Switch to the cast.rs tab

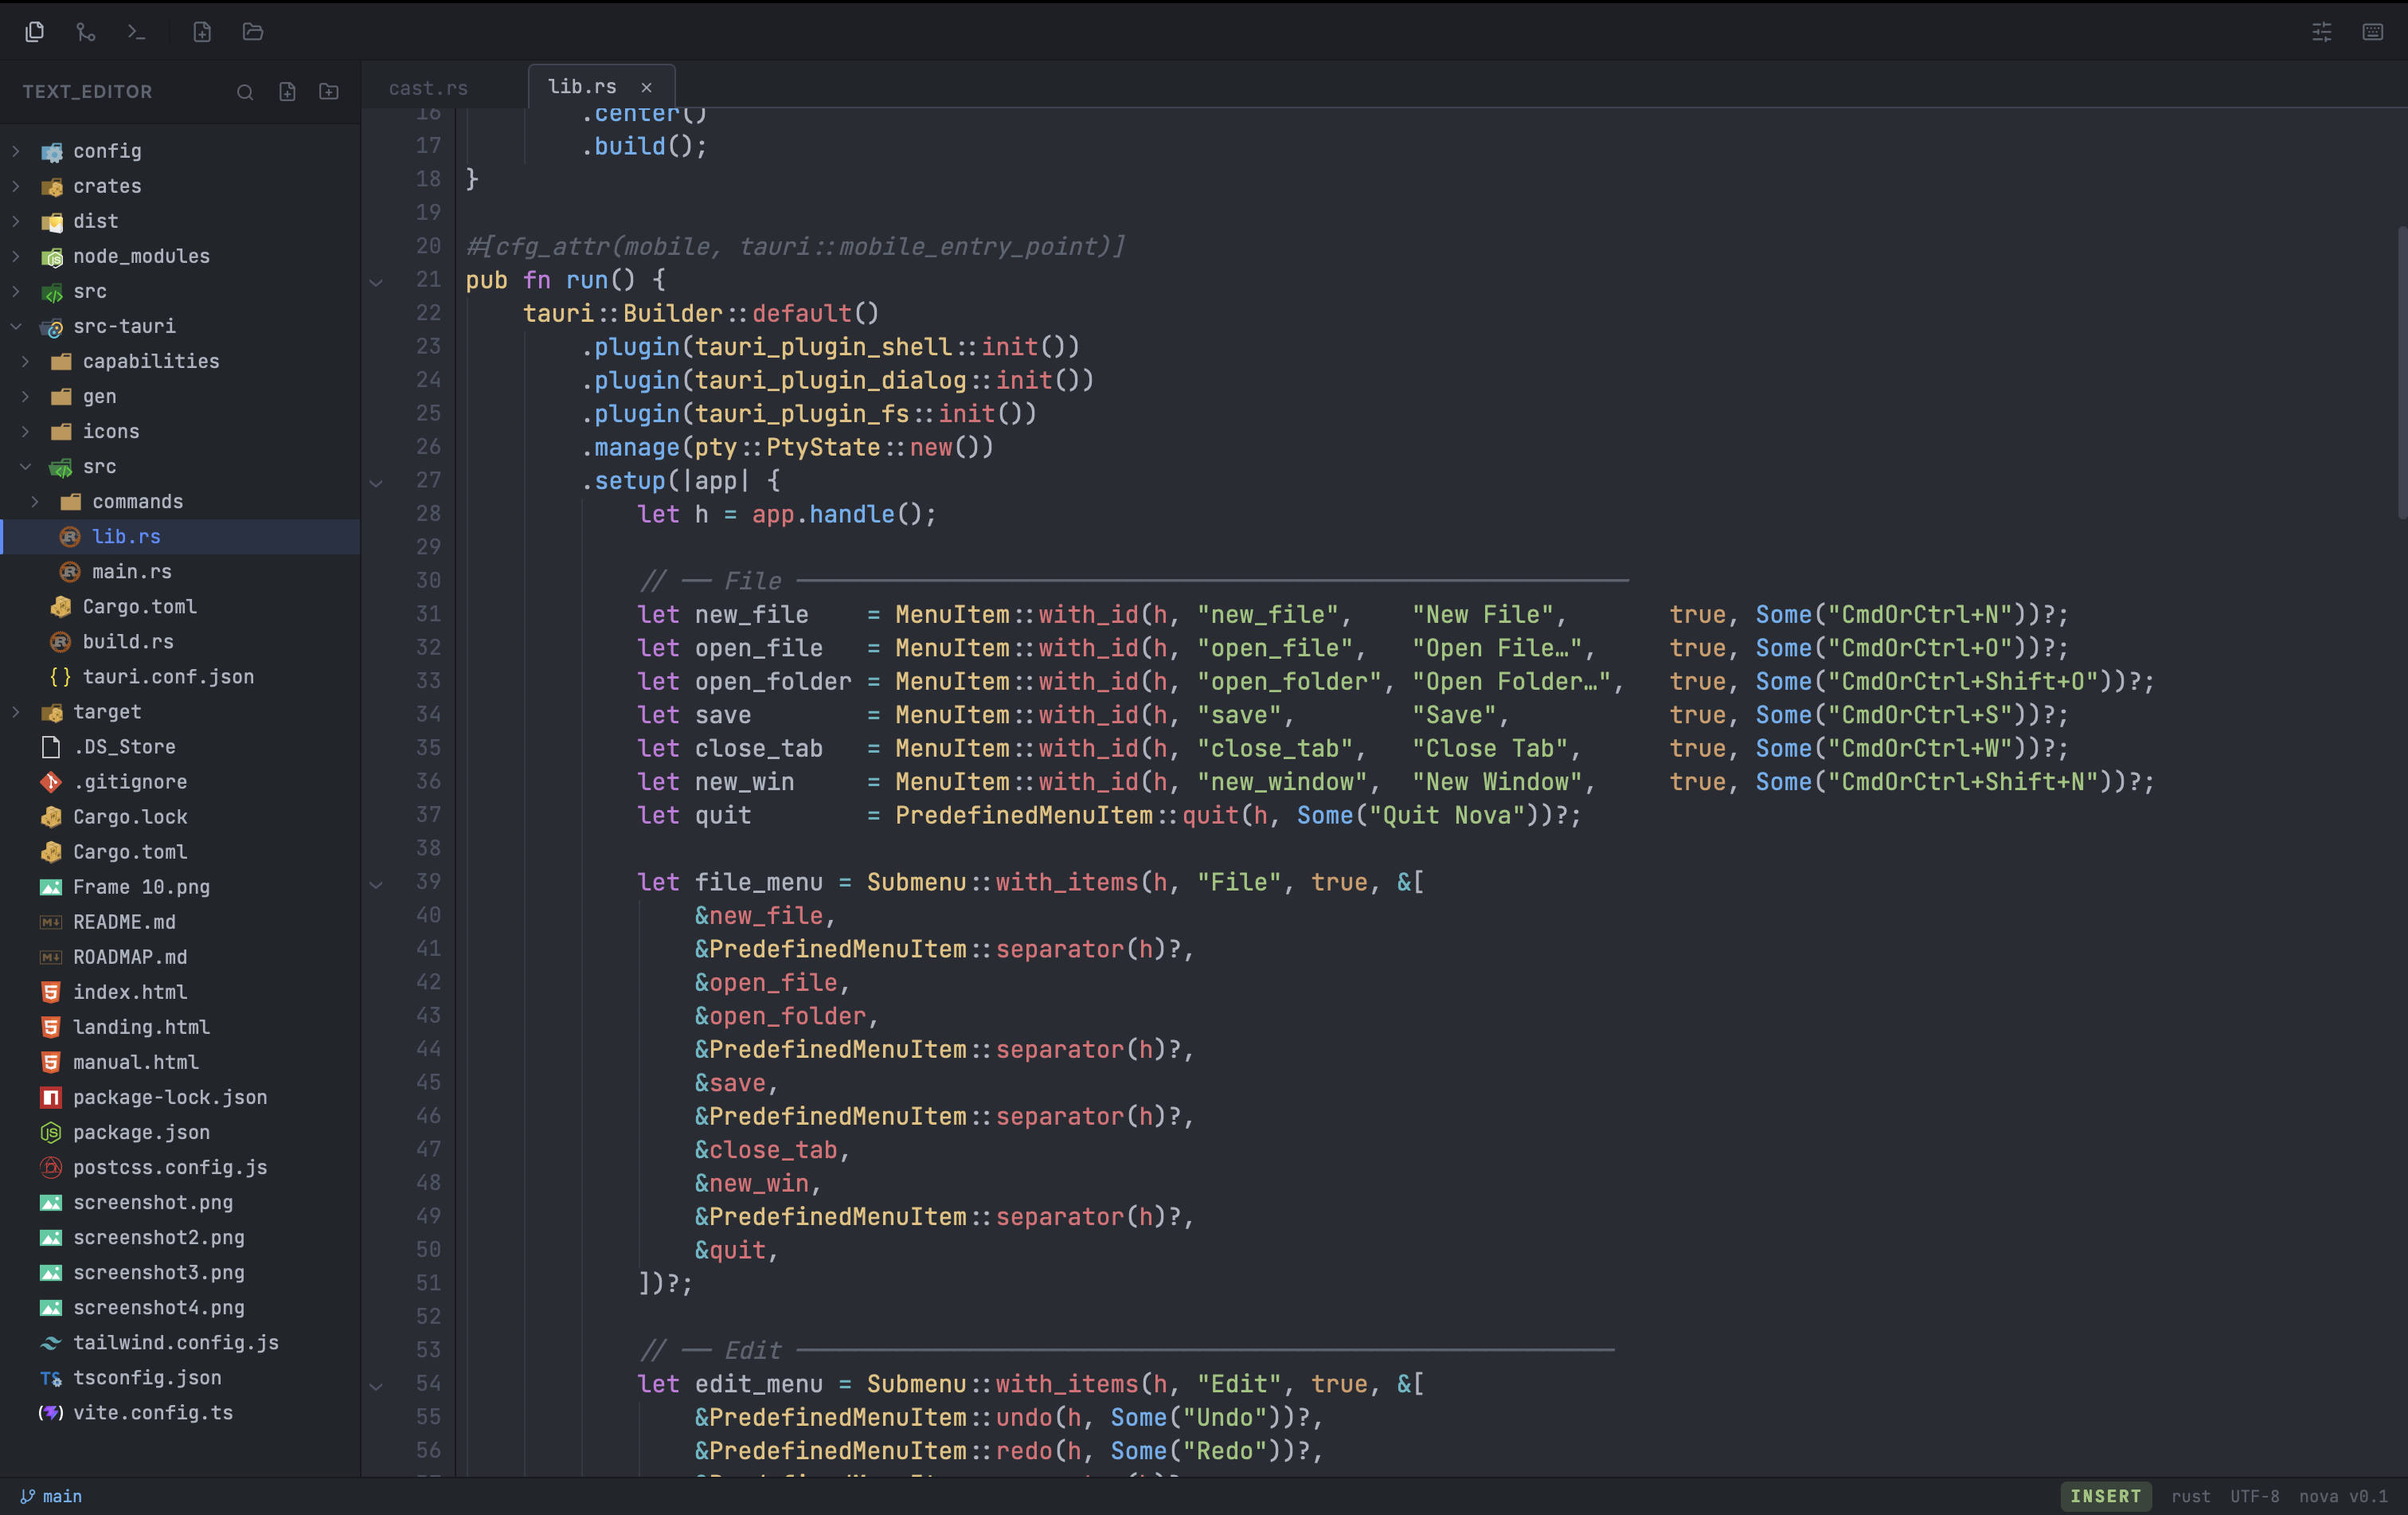(428, 88)
